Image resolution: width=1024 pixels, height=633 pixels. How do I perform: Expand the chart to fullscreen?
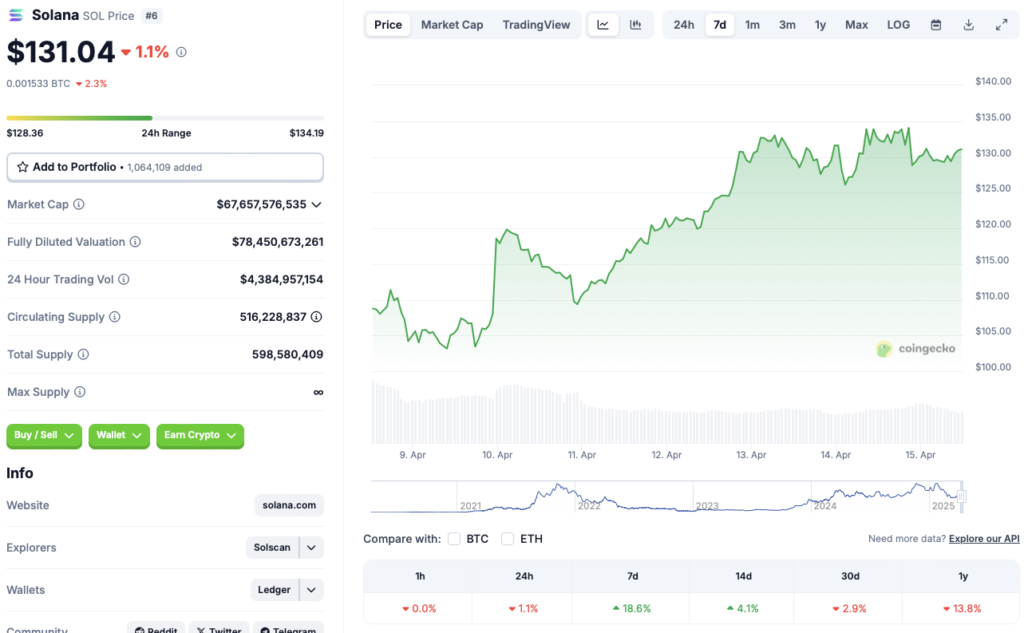tap(1001, 25)
